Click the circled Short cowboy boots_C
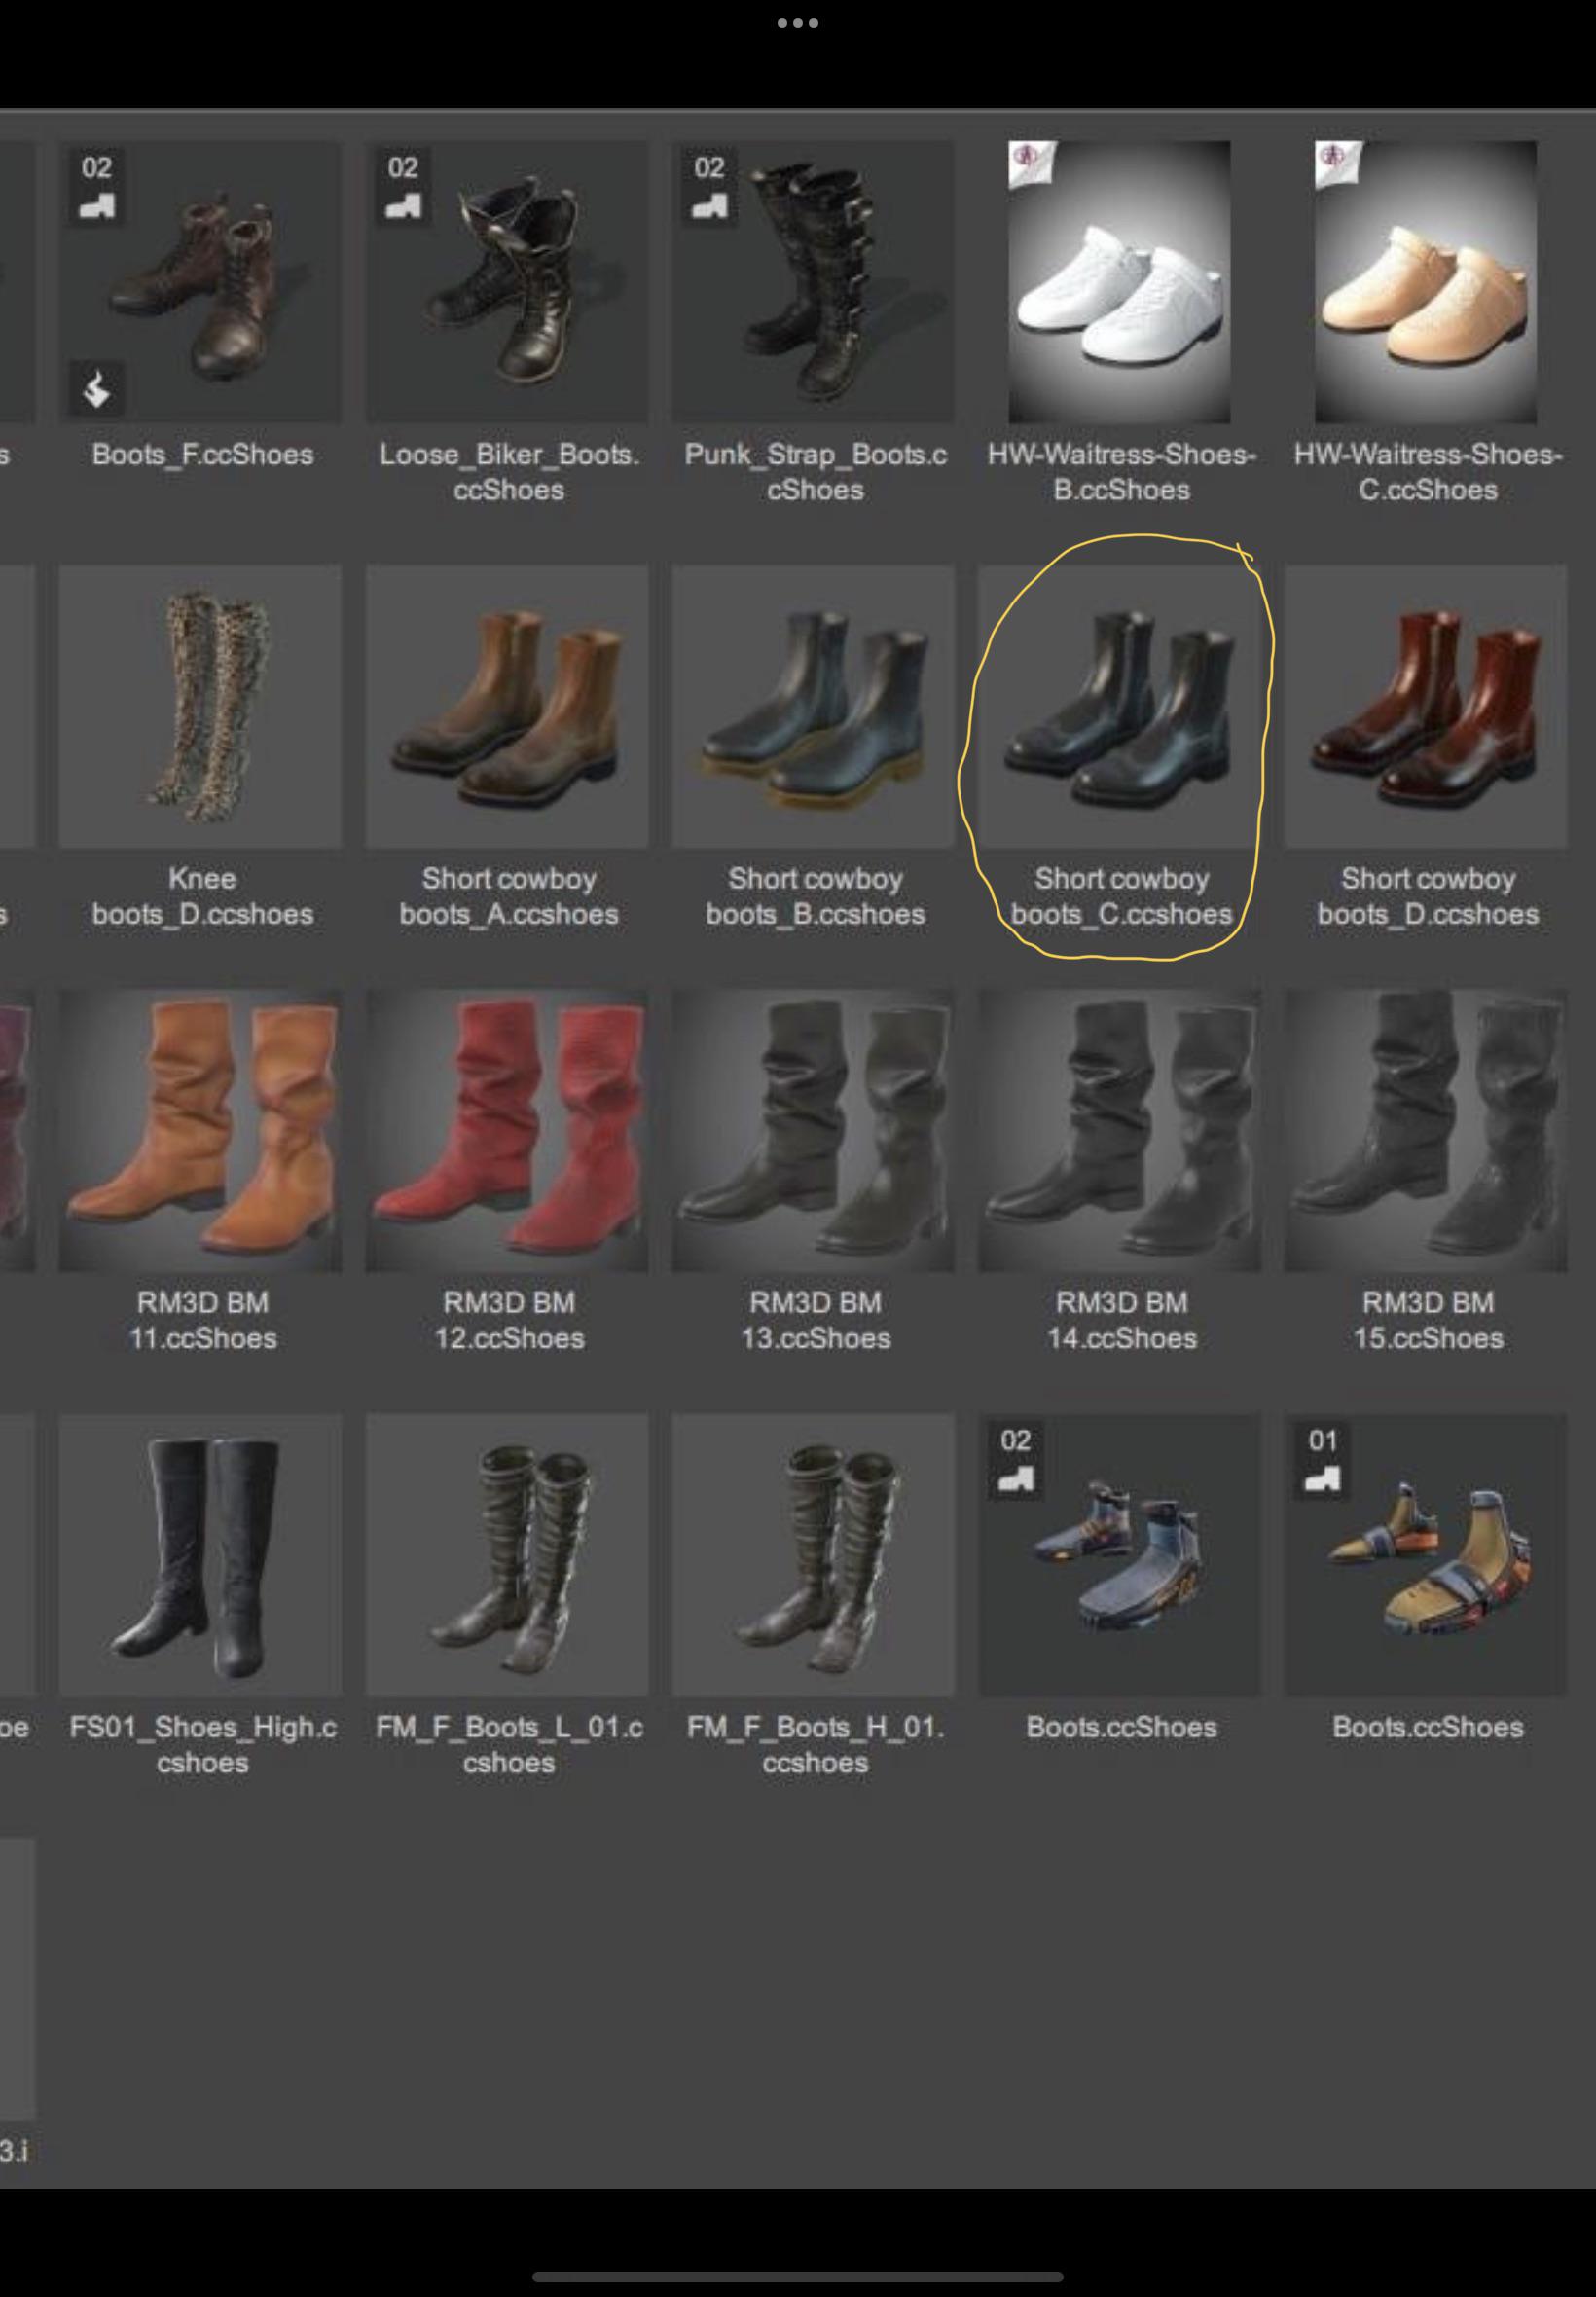Screen dimensions: 1596x2297 pyautogui.click(x=1119, y=706)
